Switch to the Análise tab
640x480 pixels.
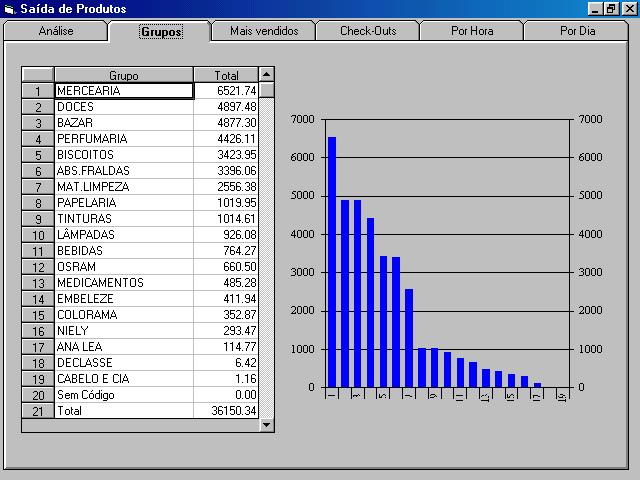(56, 31)
